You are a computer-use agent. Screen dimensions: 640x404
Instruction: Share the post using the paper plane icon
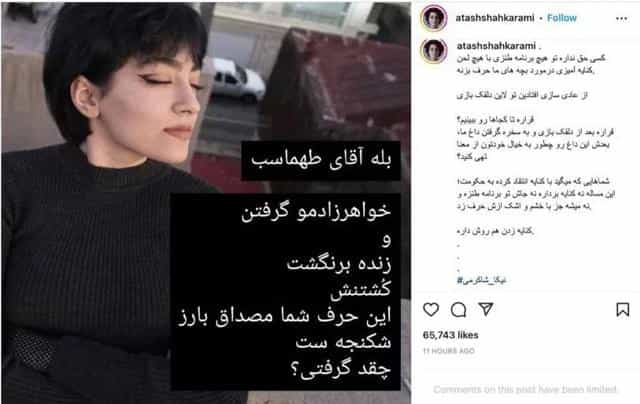(x=486, y=309)
